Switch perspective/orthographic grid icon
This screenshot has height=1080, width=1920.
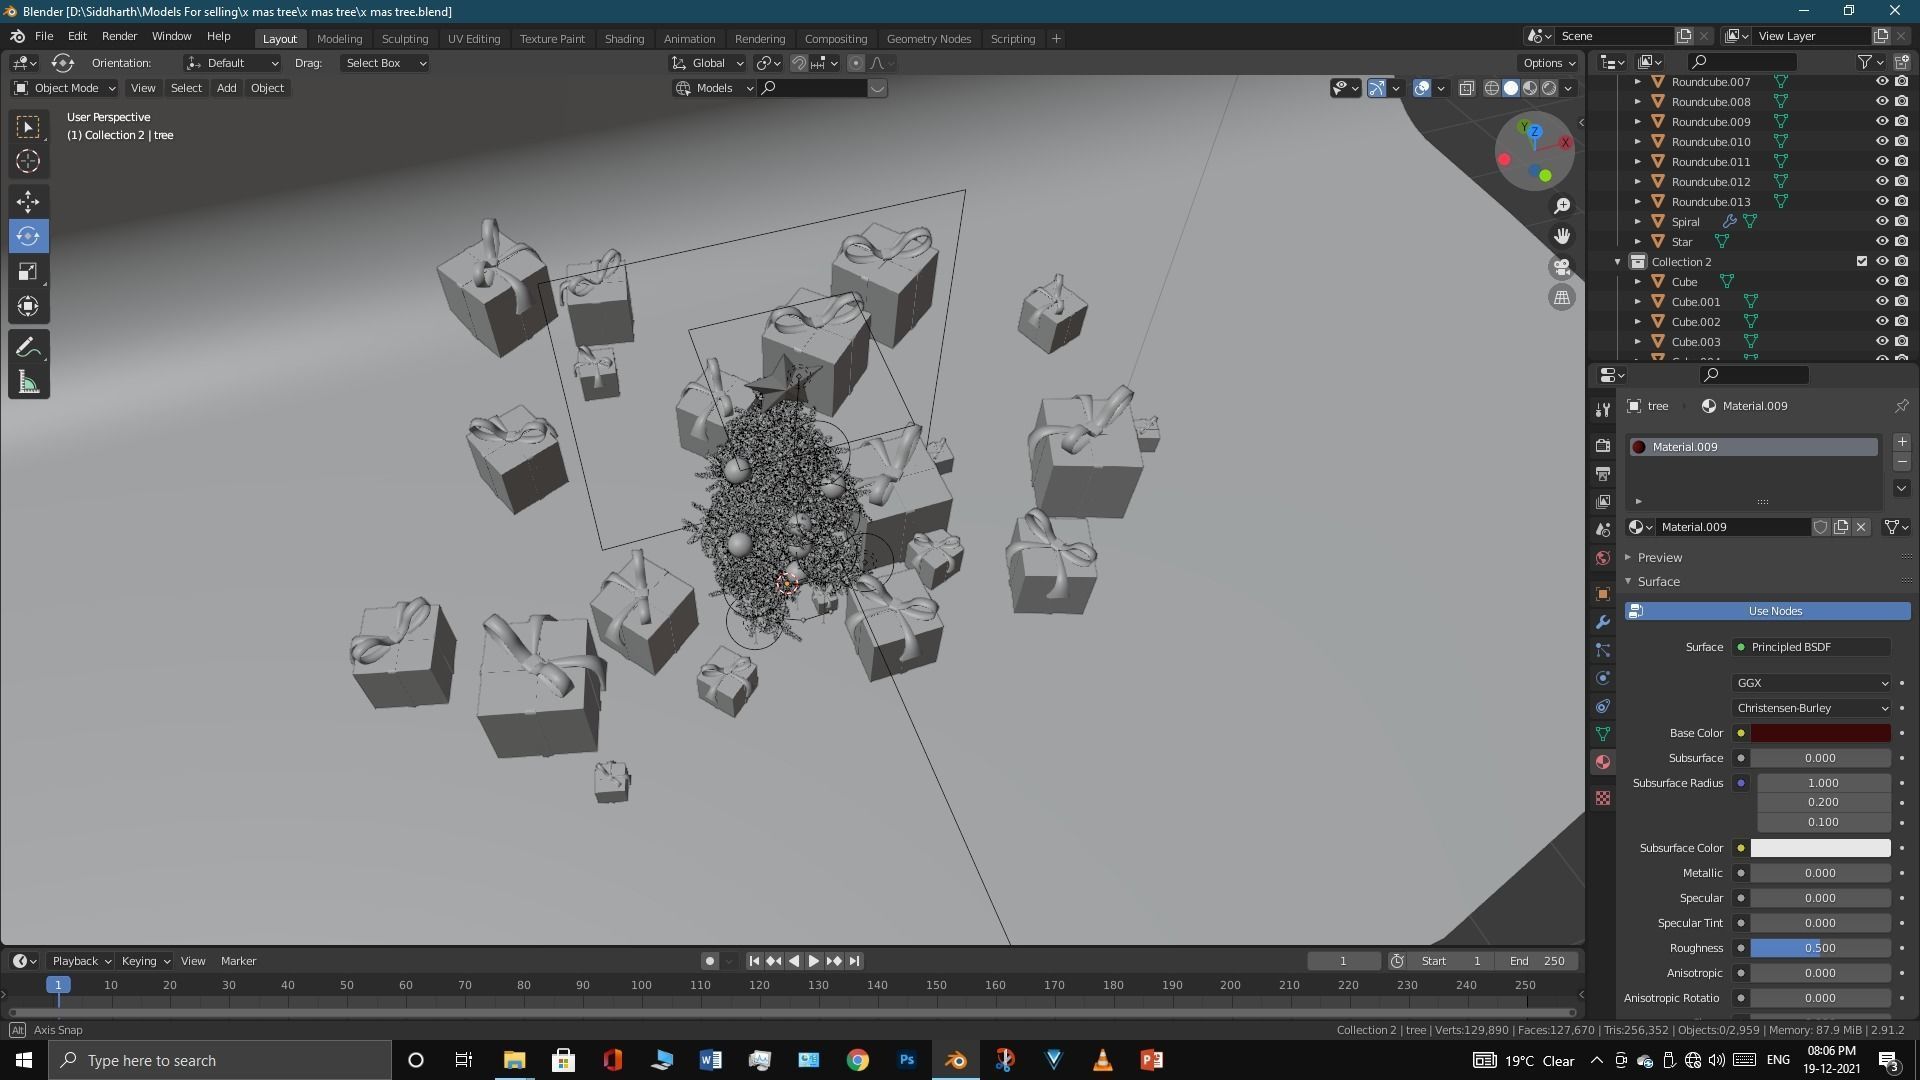coord(1562,297)
